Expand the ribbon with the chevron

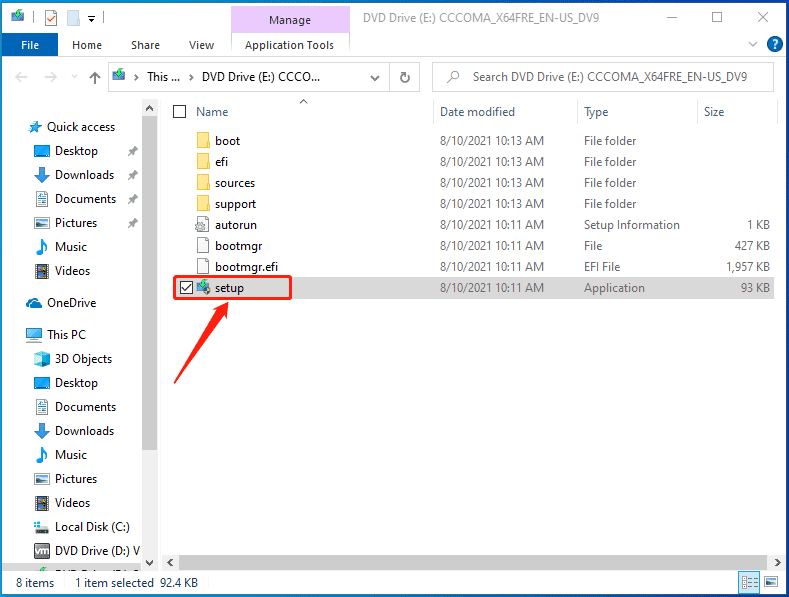[753, 44]
